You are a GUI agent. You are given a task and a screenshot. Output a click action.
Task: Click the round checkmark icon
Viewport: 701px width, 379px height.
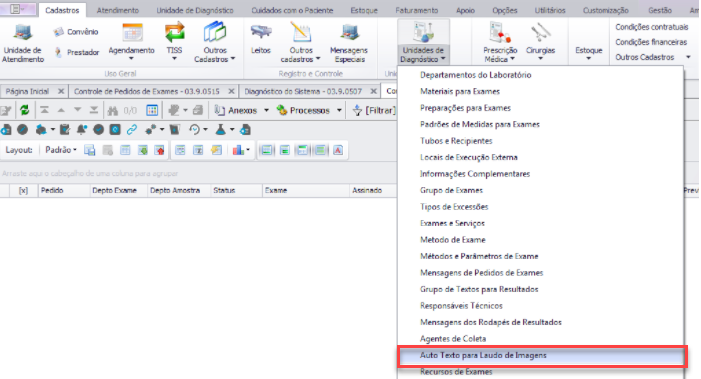tap(98, 130)
